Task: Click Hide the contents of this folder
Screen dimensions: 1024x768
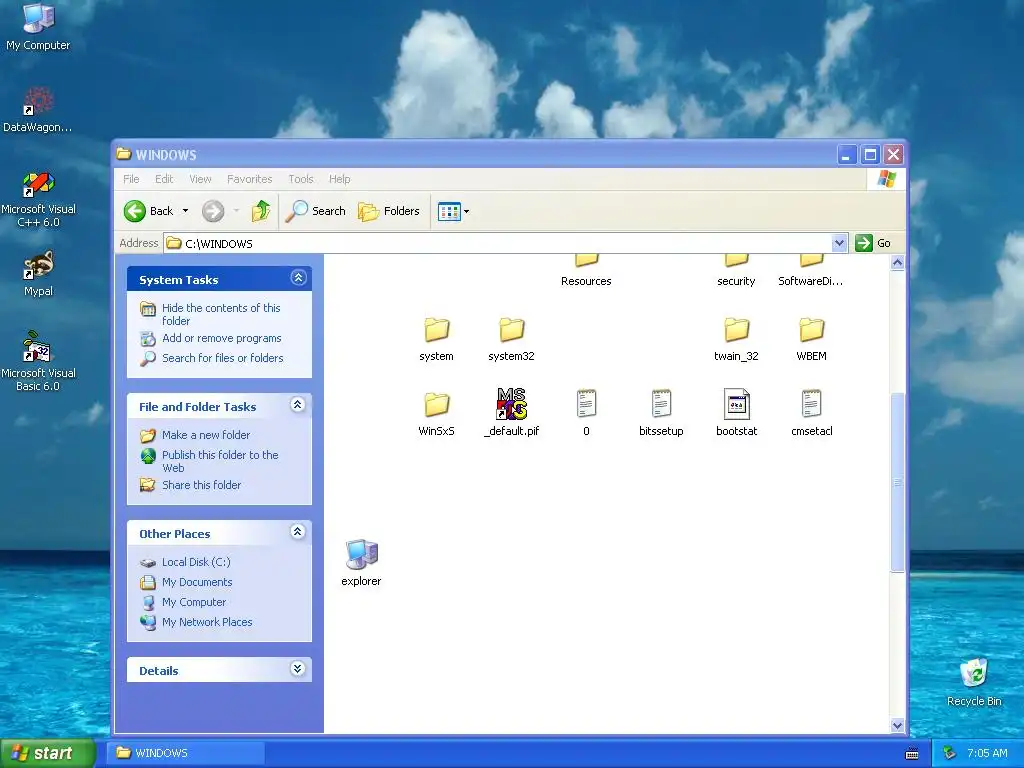Action: 221,314
